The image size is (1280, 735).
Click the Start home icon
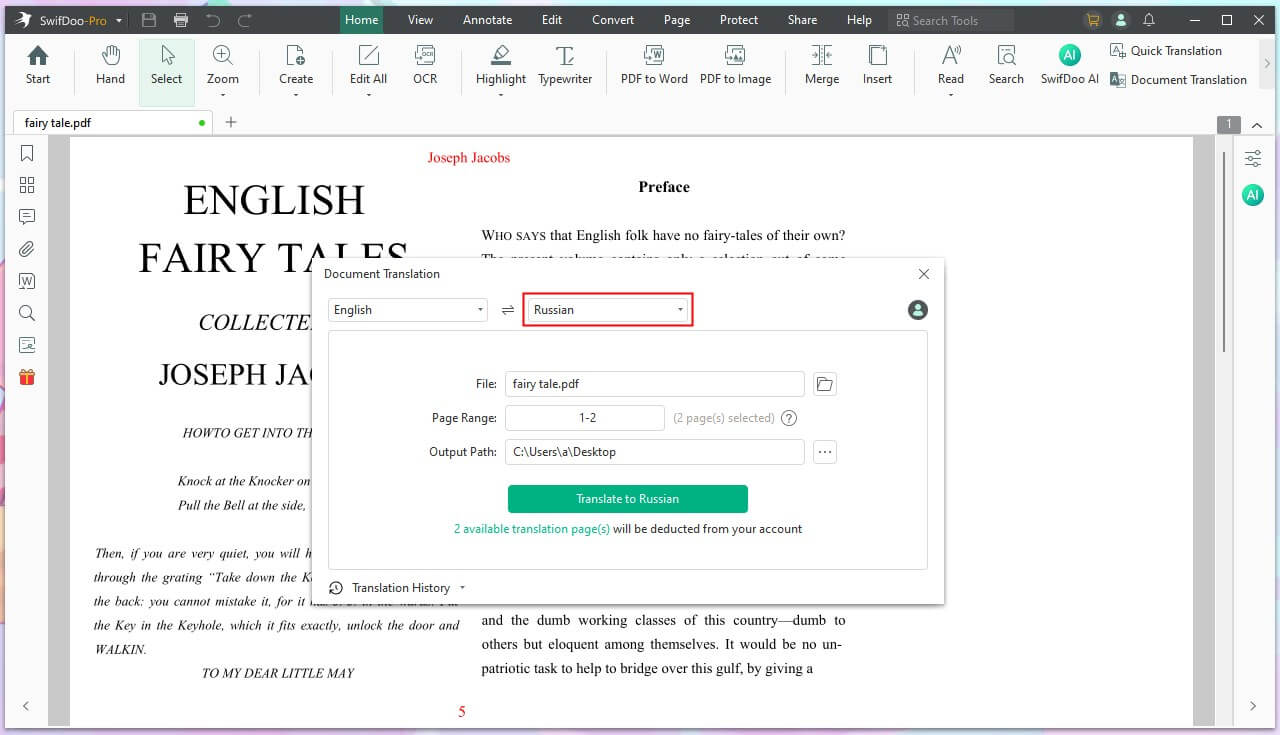(x=38, y=65)
